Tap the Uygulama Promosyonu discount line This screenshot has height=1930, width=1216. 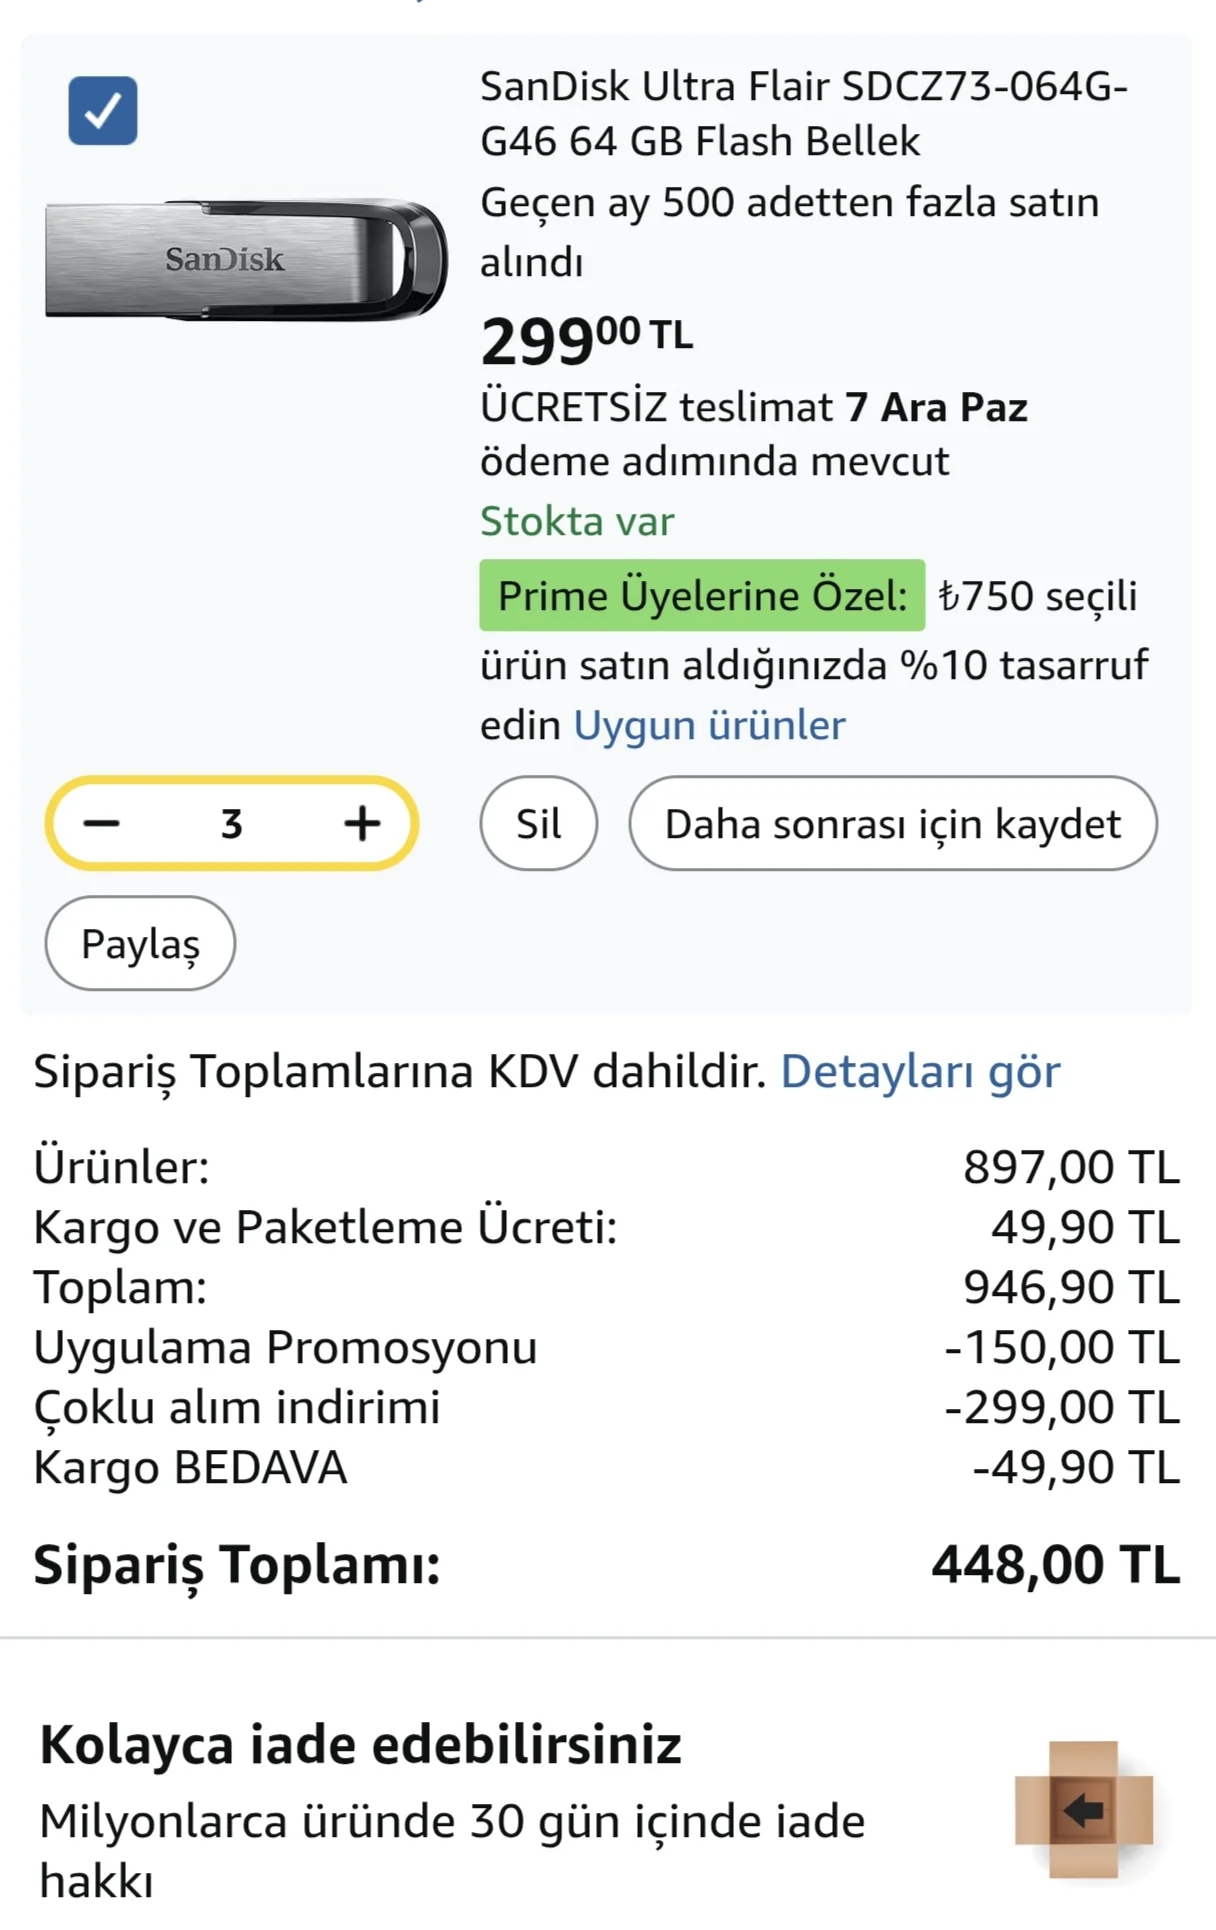tap(286, 1347)
